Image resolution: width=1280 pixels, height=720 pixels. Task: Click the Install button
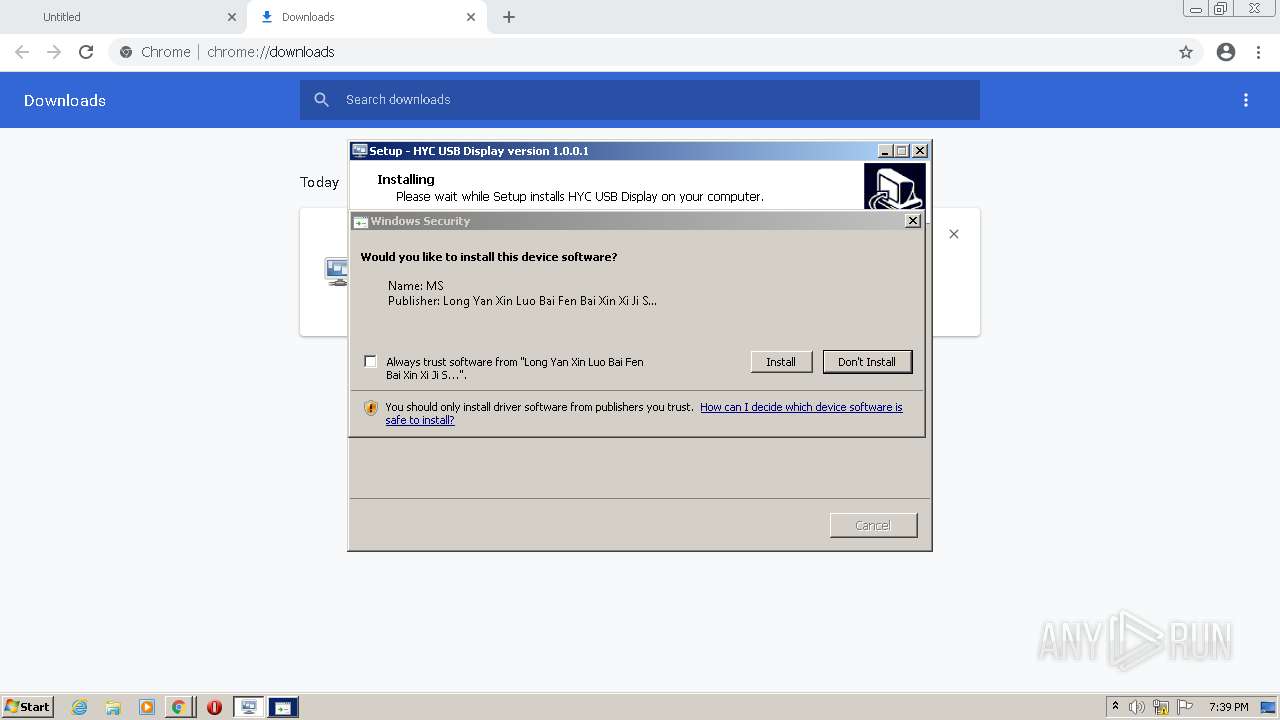[781, 362]
